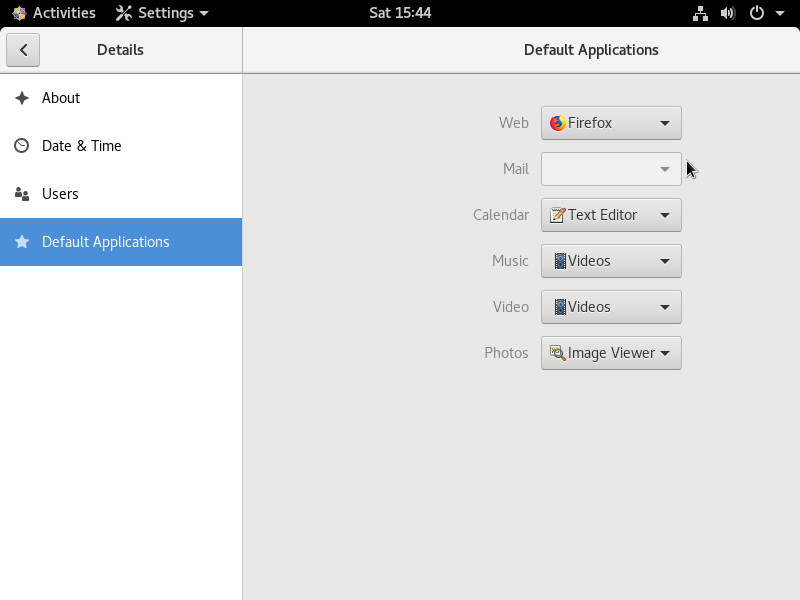Expand the Calendar dropdown showing Text Editor
The height and width of the screenshot is (600, 800).
pos(611,215)
